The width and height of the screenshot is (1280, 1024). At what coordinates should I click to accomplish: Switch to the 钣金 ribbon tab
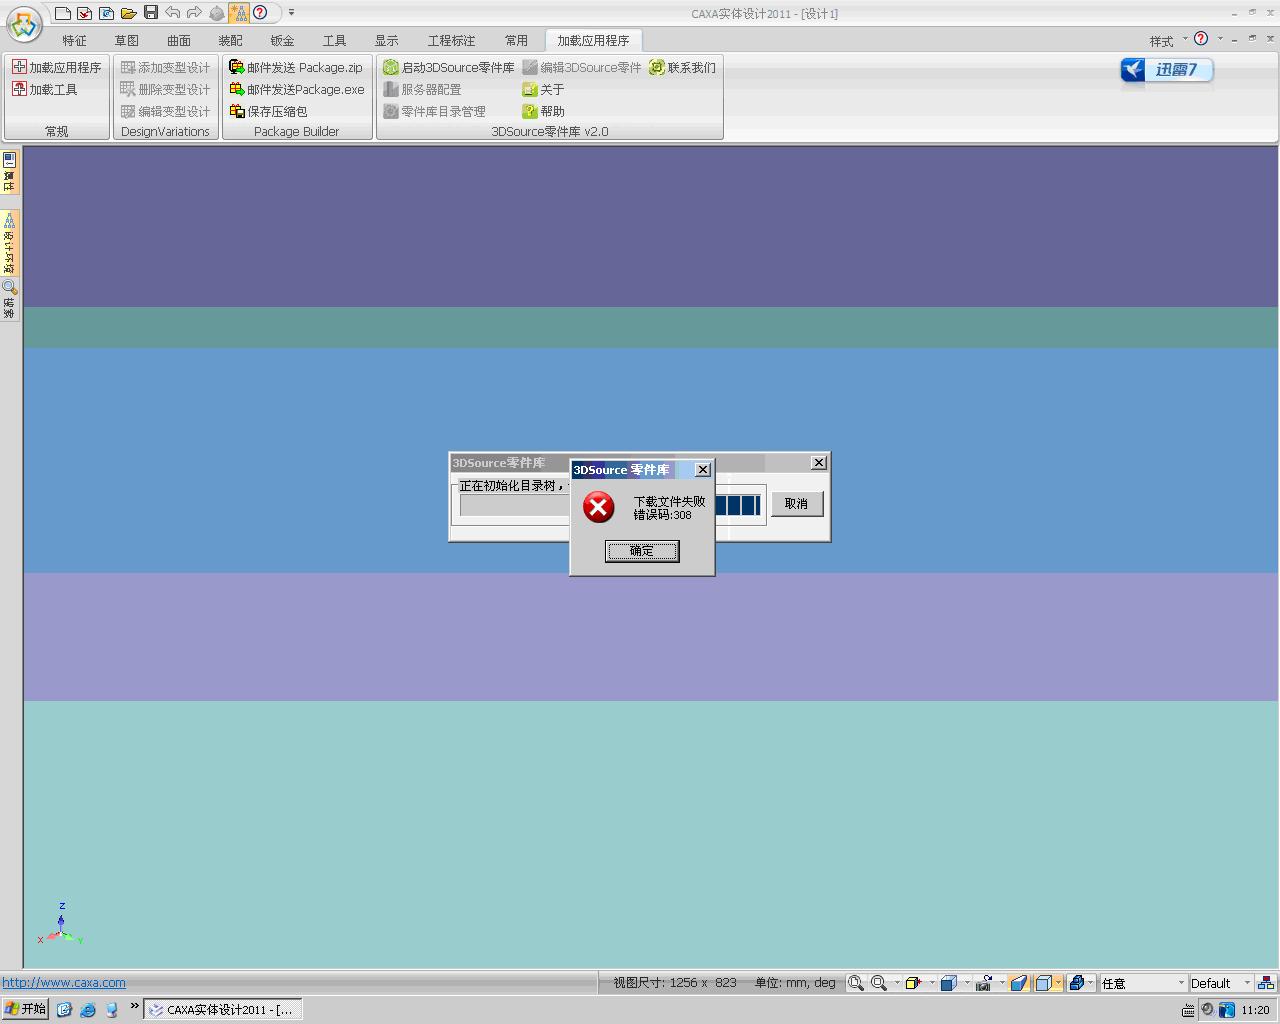283,41
